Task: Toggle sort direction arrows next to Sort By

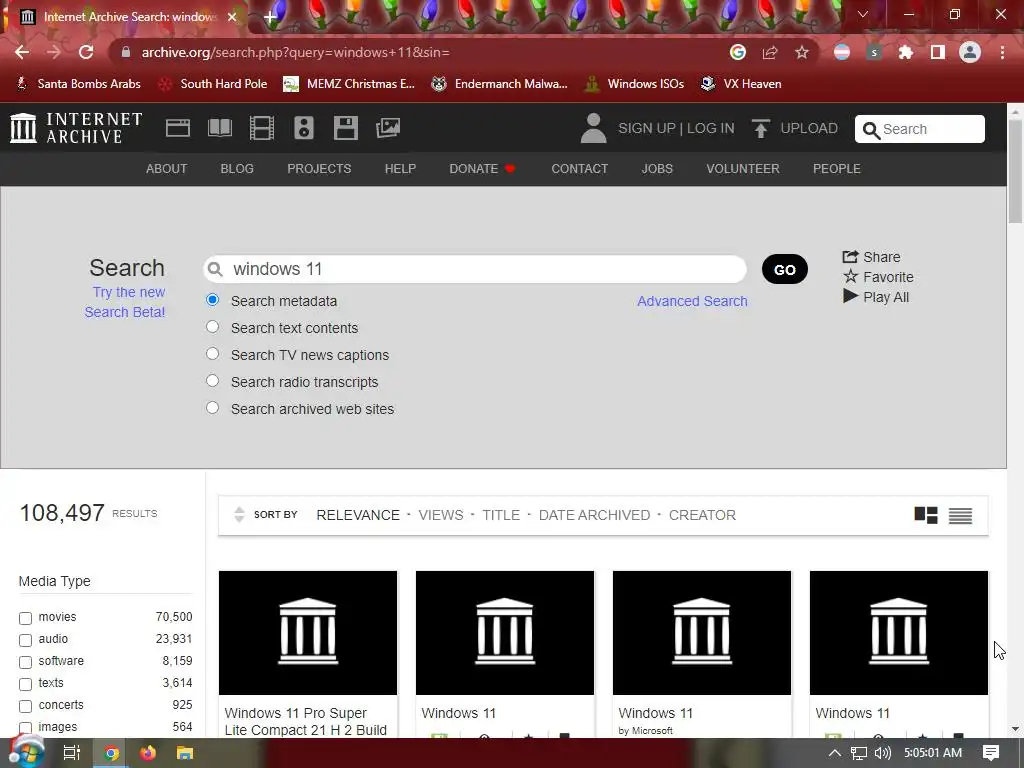Action: click(x=239, y=515)
